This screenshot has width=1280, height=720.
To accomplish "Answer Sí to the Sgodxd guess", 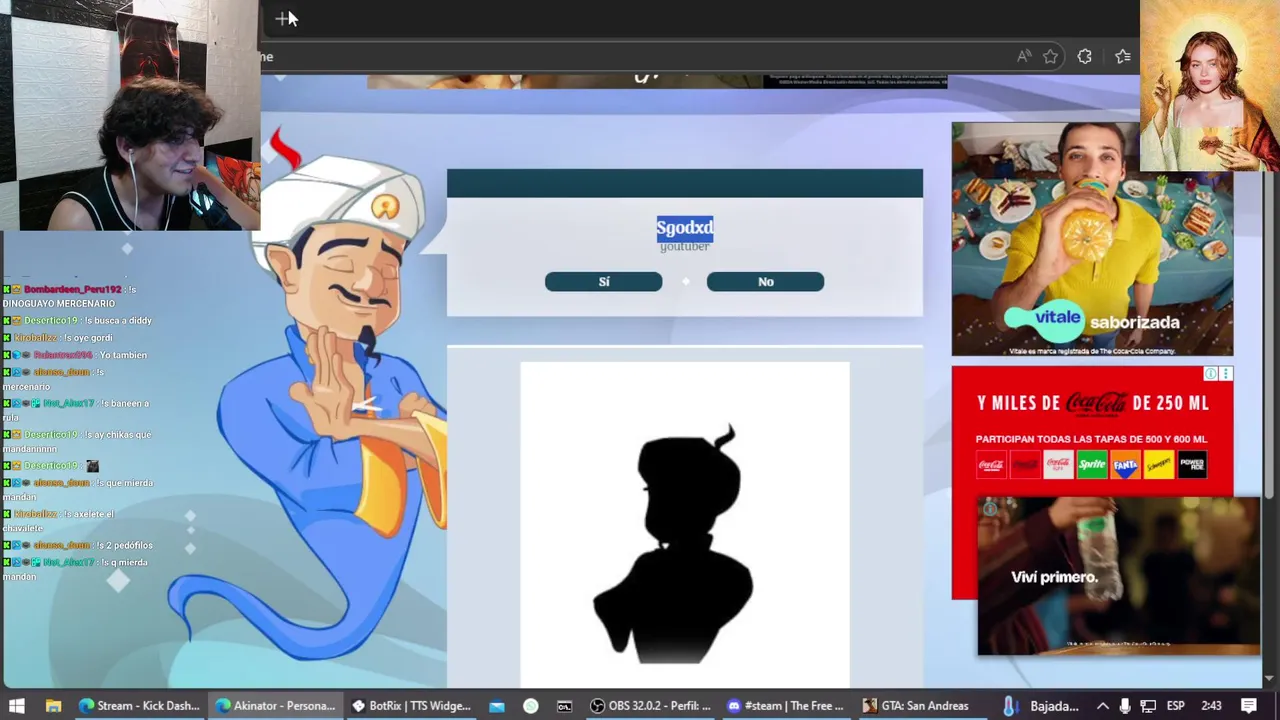I will [x=603, y=282].
